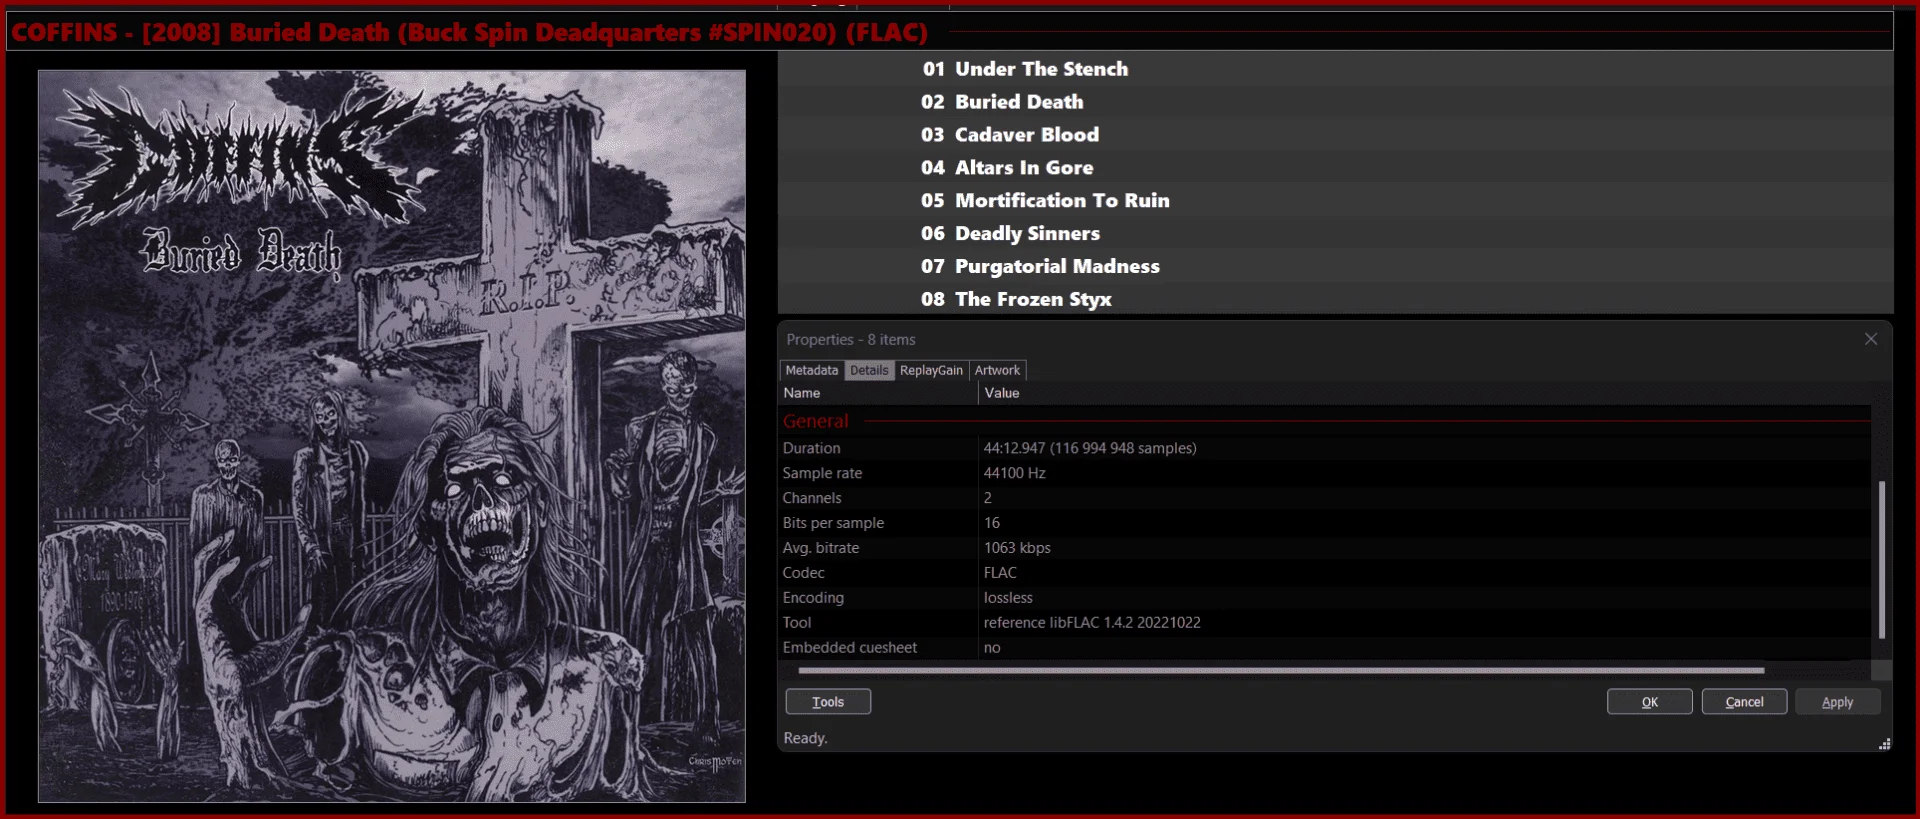Screen dimensions: 1920x819
Task: Click the Name column header
Action: click(878, 393)
